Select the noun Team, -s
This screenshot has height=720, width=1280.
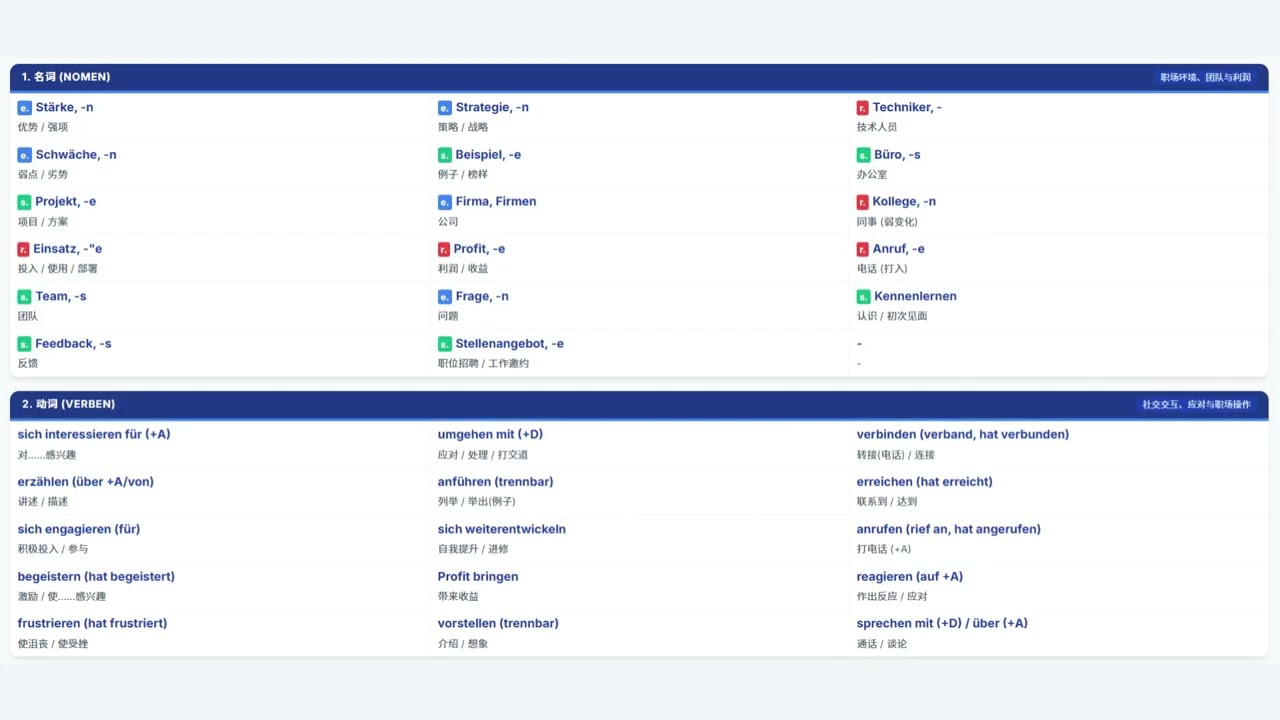(x=61, y=297)
